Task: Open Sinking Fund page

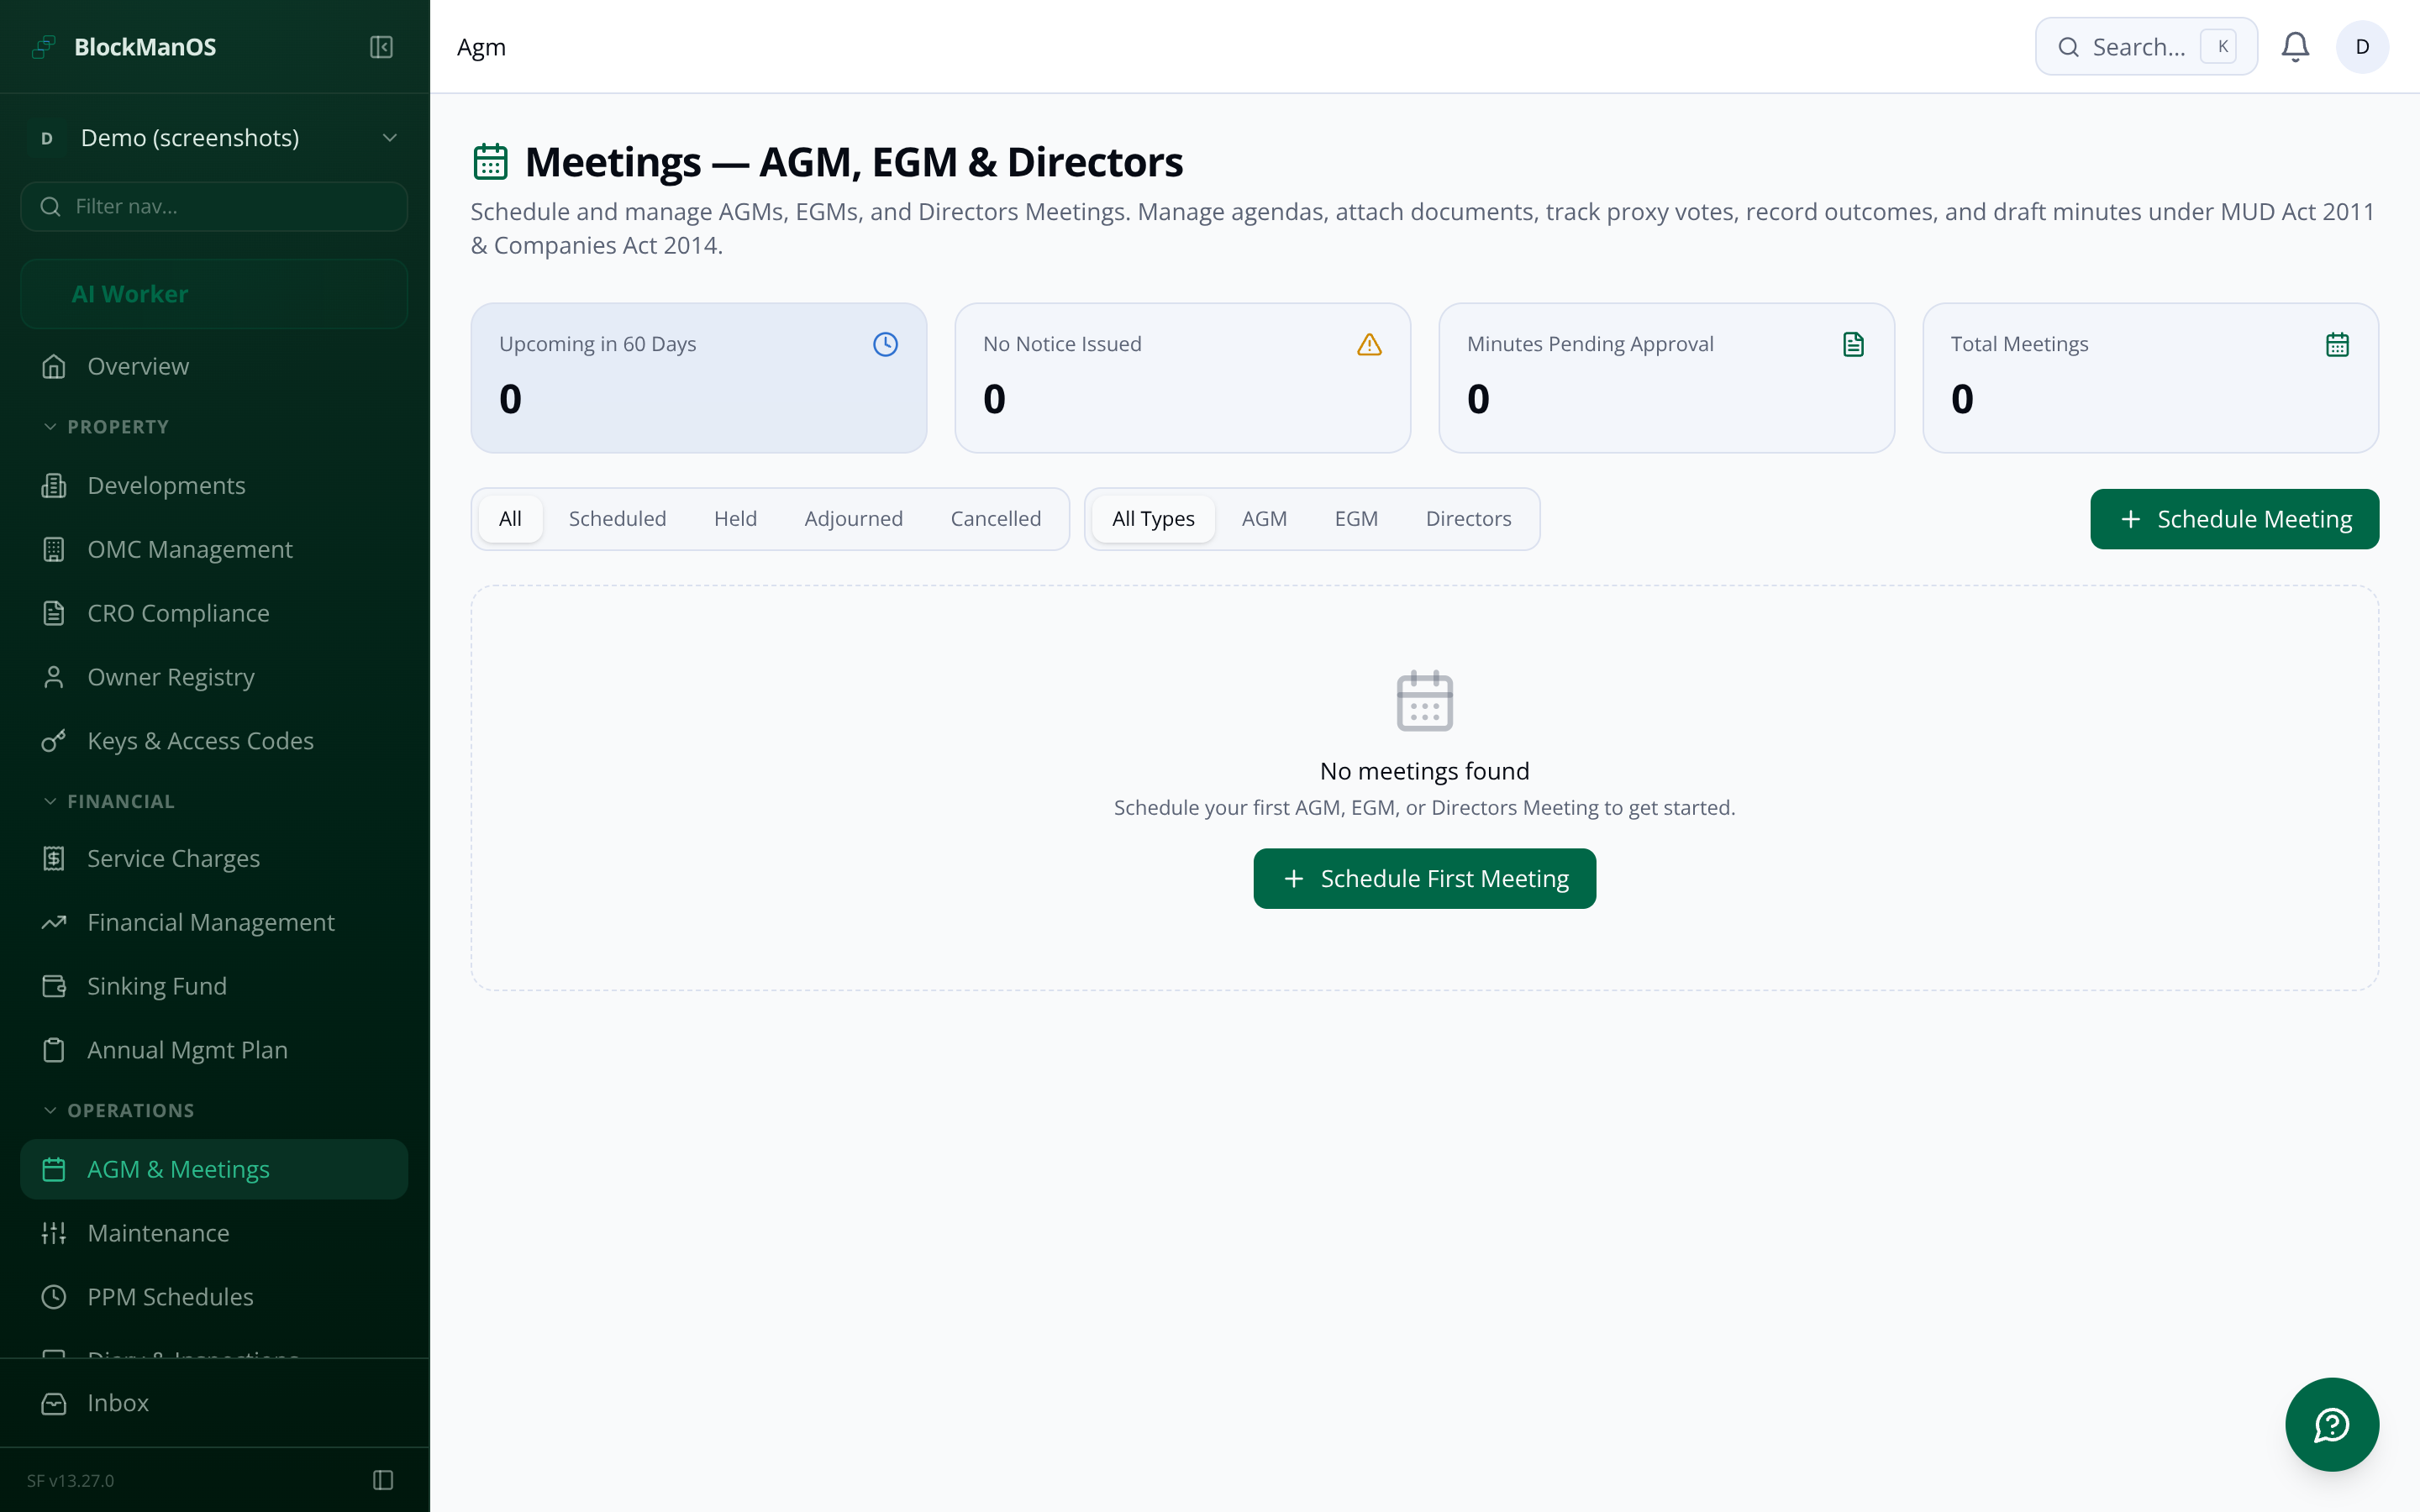Action: click(214, 986)
